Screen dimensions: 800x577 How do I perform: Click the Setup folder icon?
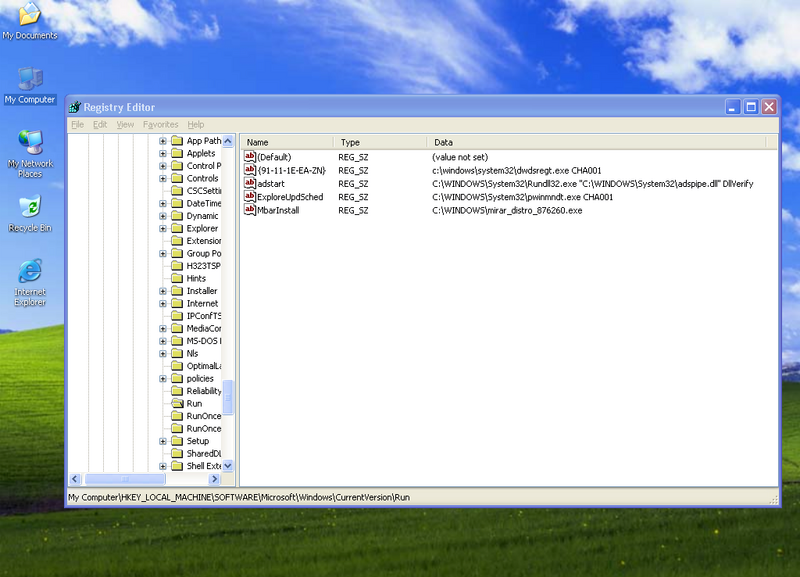[x=177, y=441]
